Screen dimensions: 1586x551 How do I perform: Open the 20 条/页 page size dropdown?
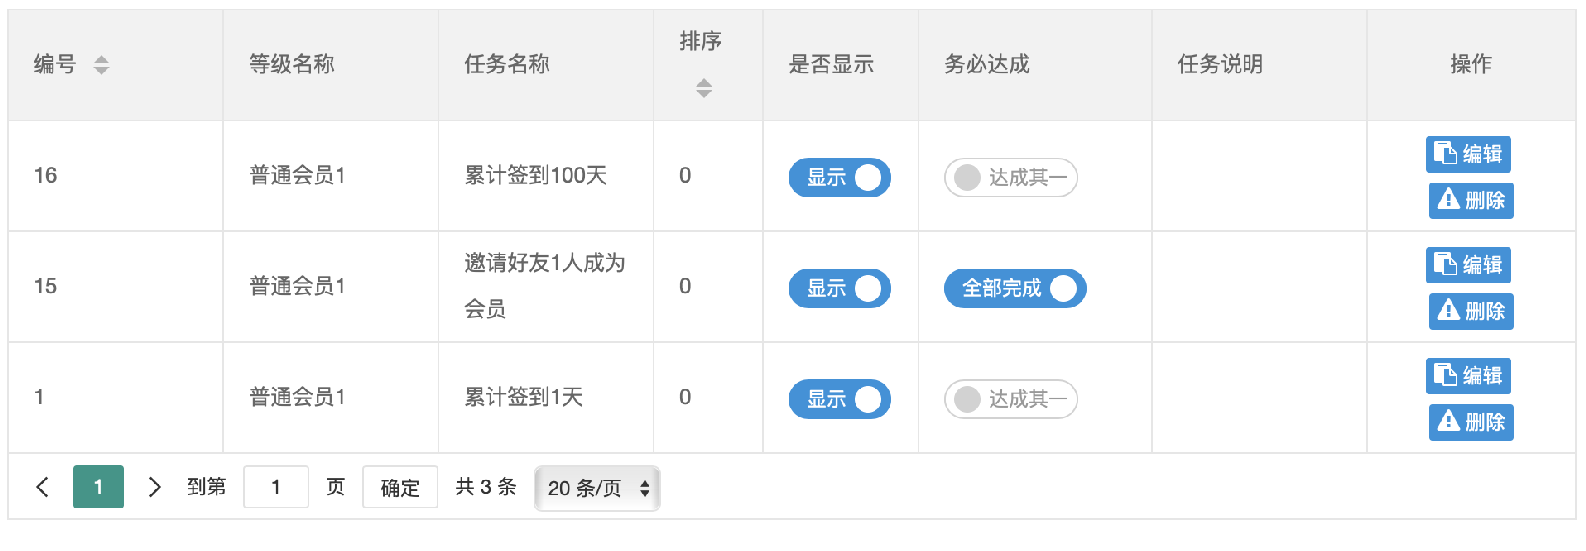(597, 488)
